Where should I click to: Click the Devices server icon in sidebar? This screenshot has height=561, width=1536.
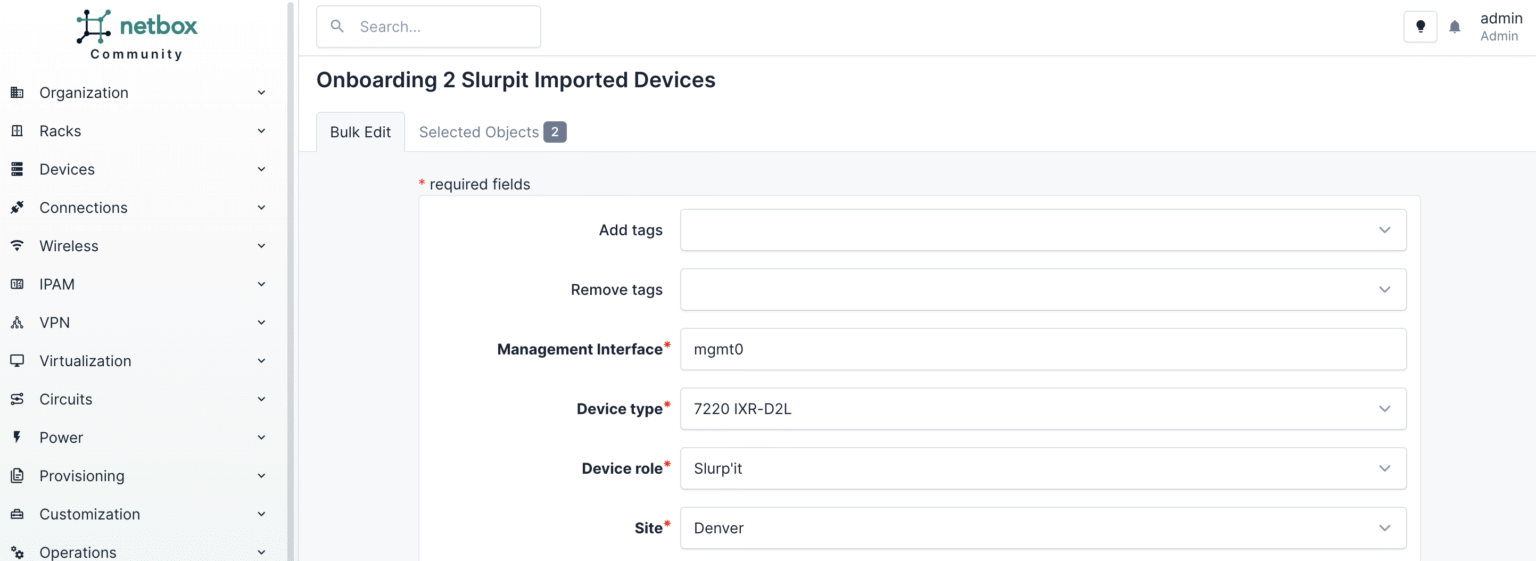coord(17,169)
